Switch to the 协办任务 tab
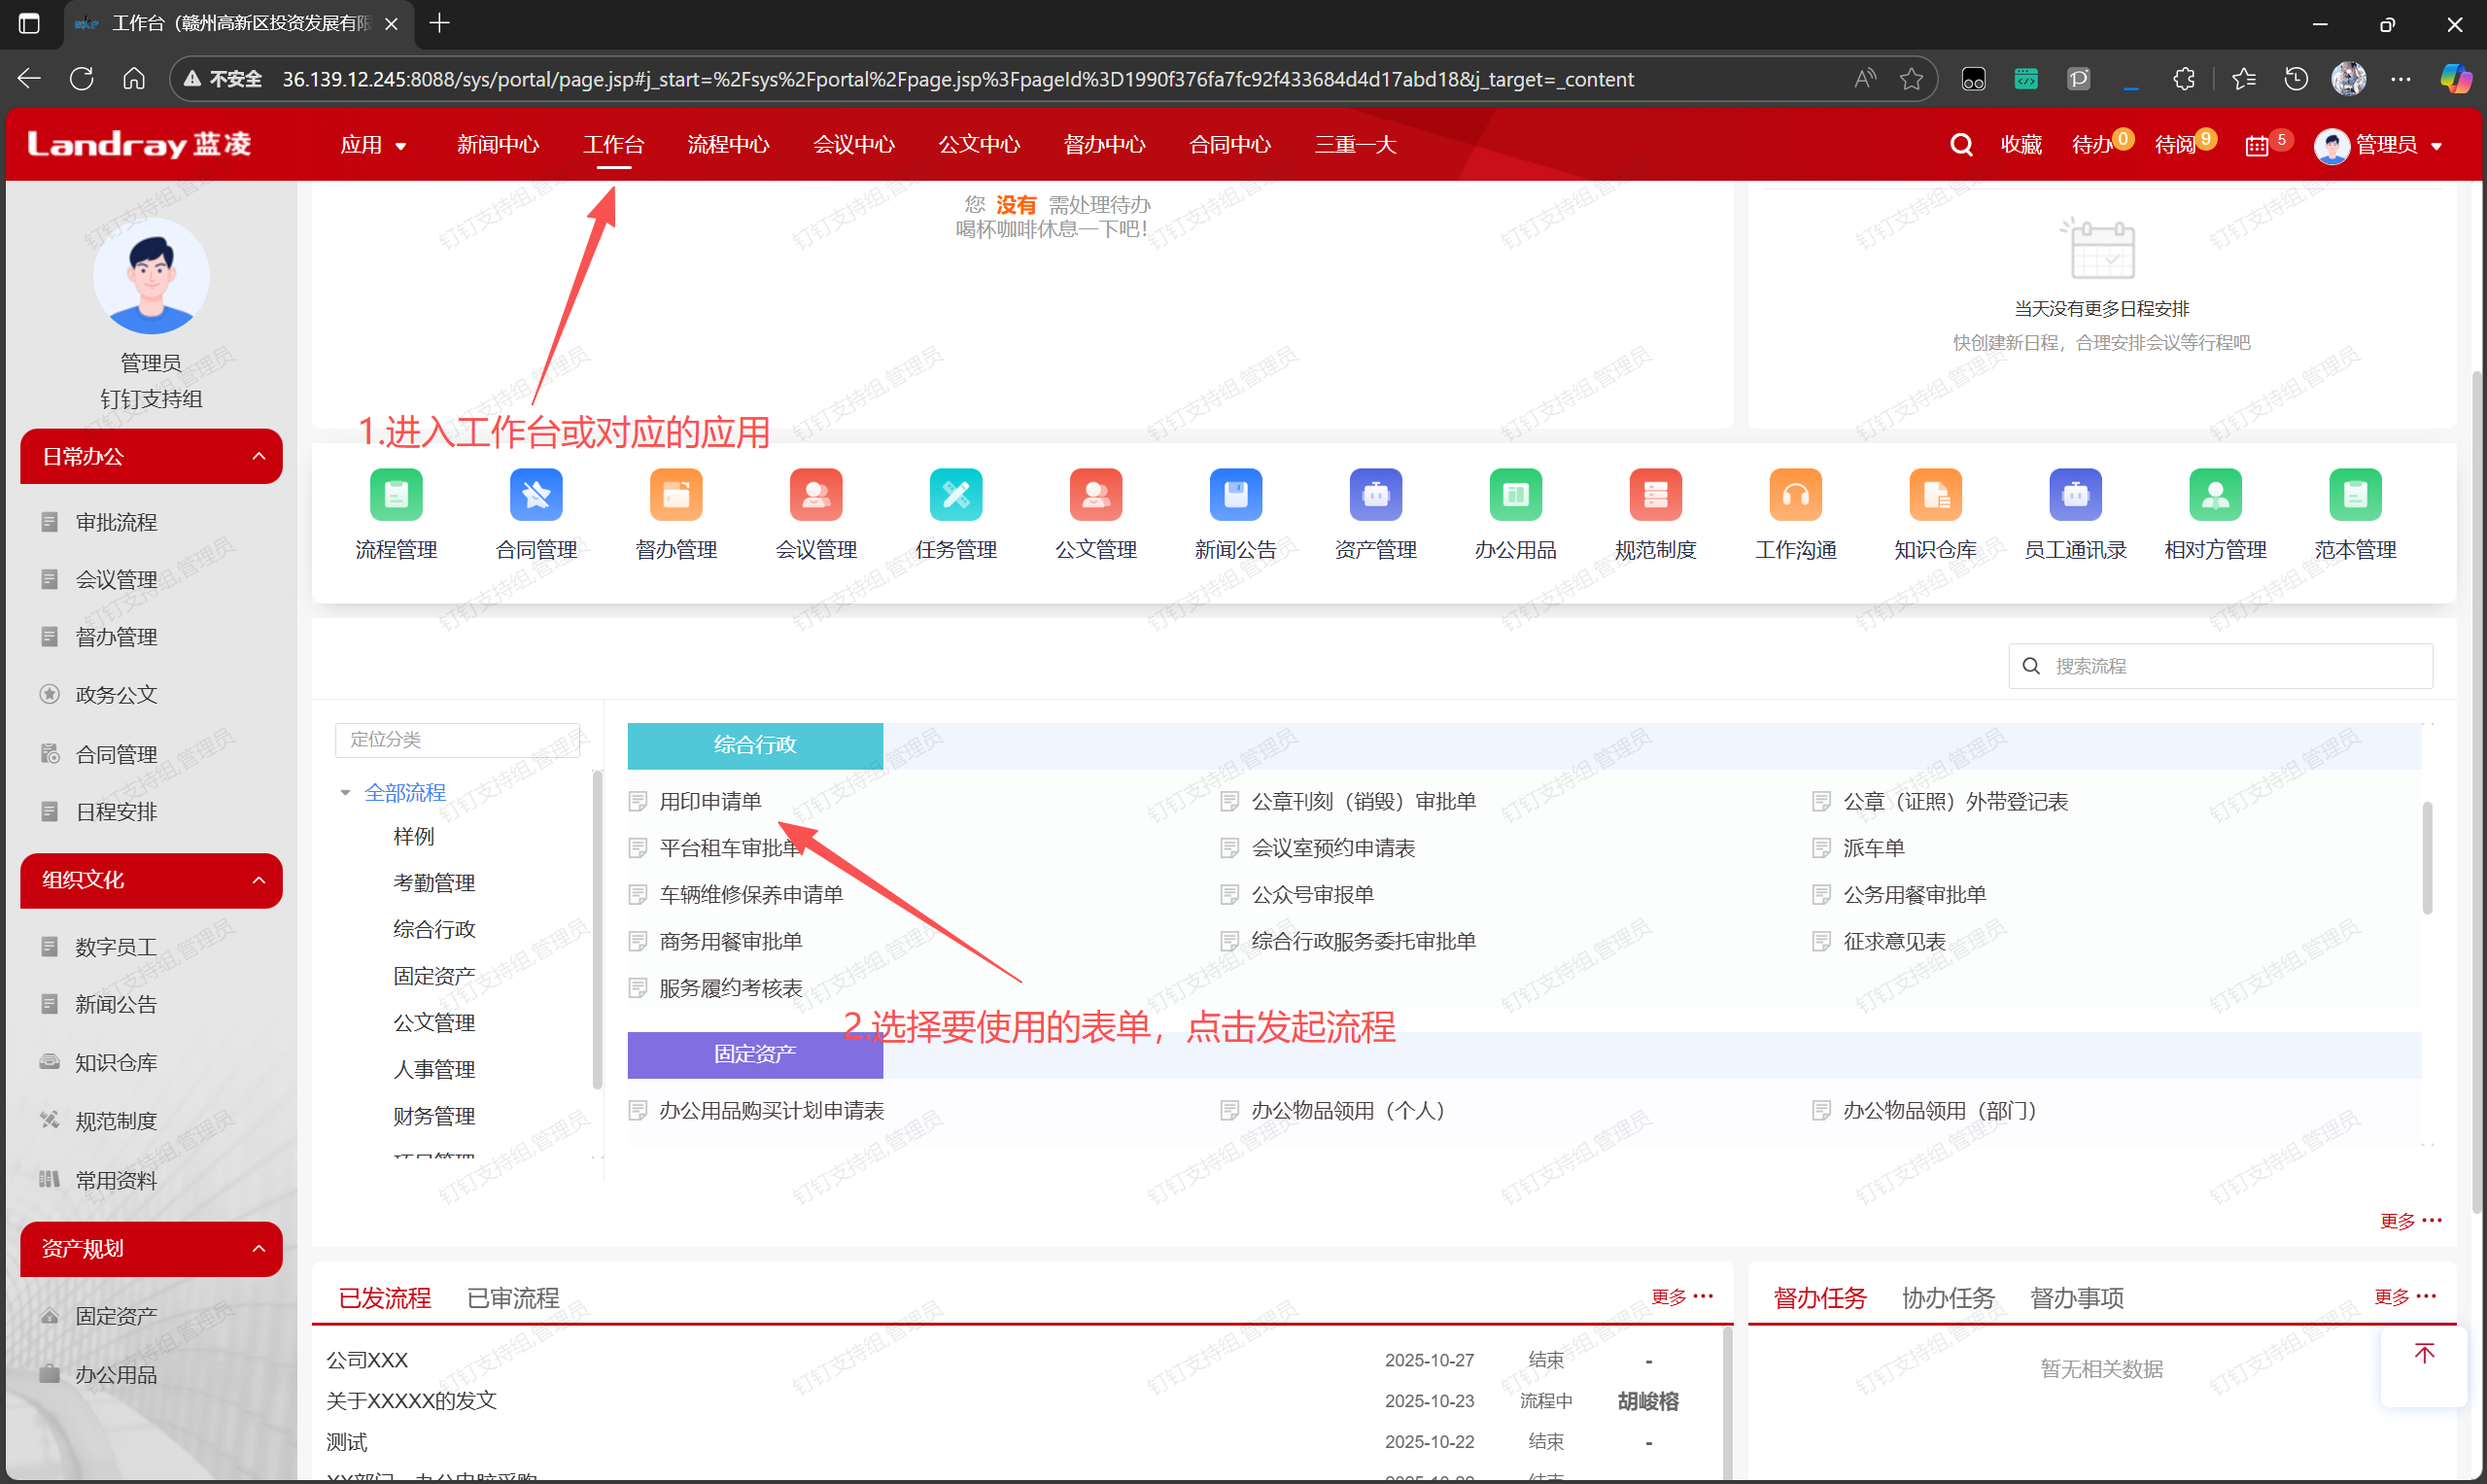Viewport: 2487px width, 1484px height. [x=1947, y=1297]
